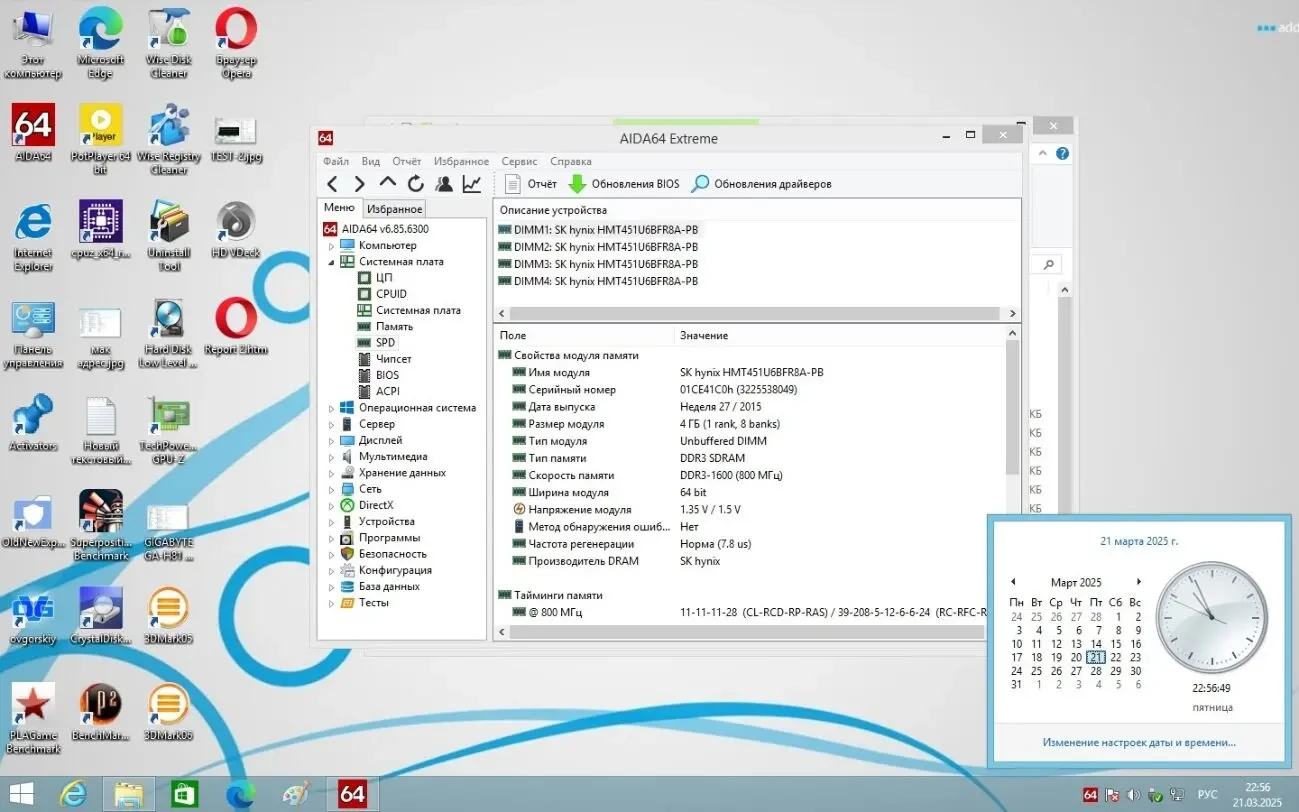This screenshot has width=1299, height=812.
Task: Switch to the Избранное tab
Action: [x=394, y=209]
